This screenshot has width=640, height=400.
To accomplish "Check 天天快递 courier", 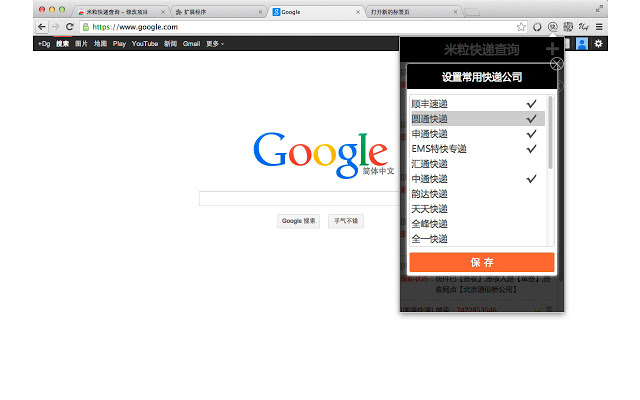I will [478, 209].
